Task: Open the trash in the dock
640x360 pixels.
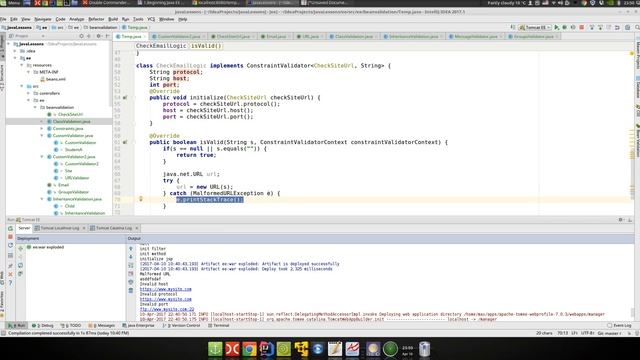Action: 424,349
